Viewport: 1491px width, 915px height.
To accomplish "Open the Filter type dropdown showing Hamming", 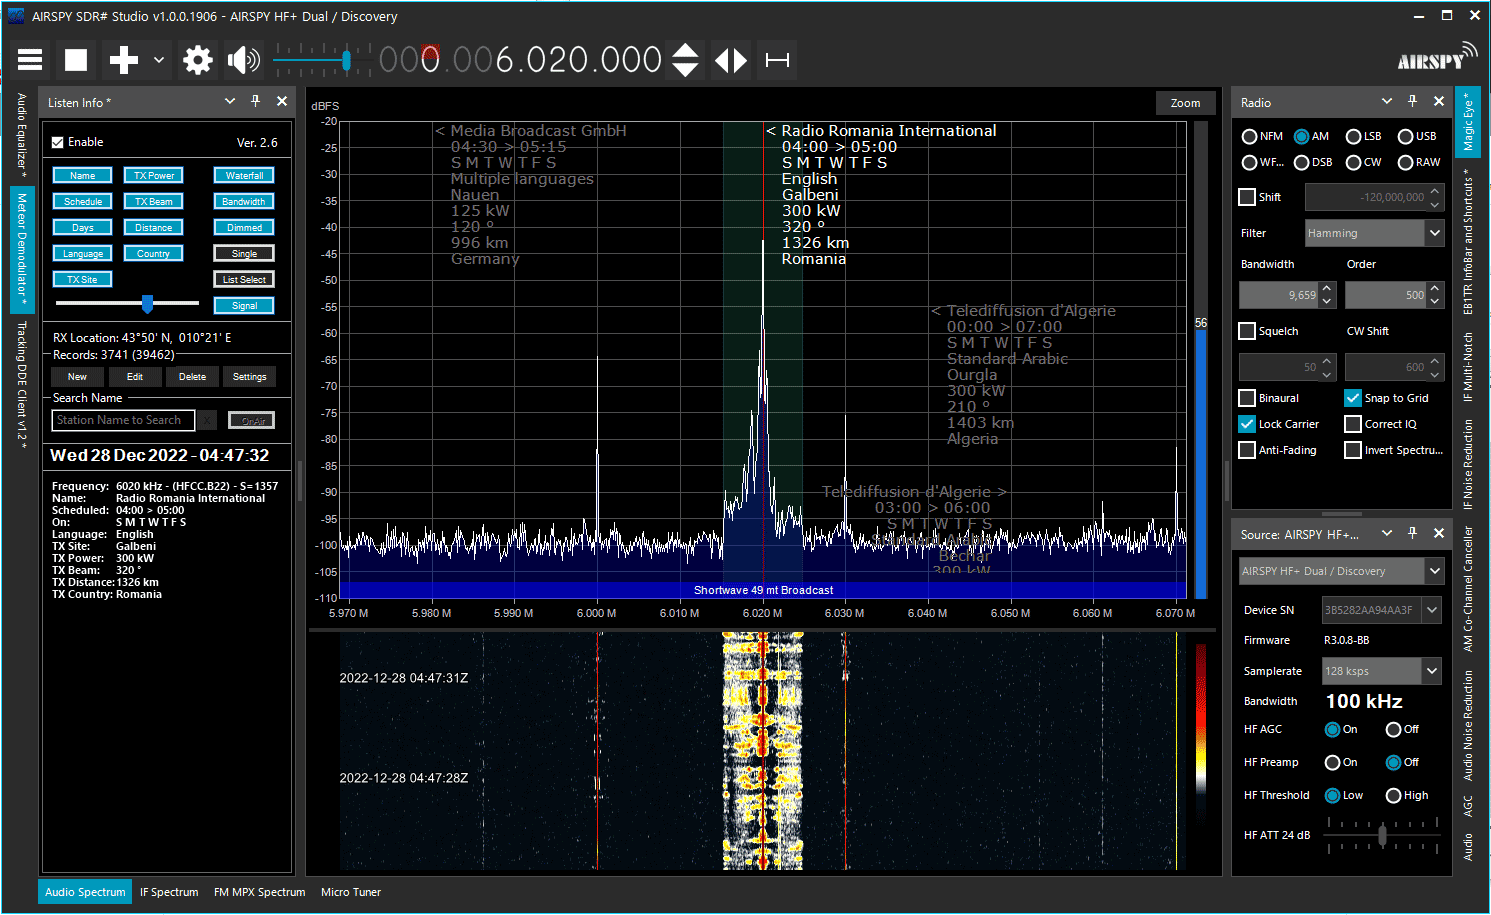I will 1374,232.
